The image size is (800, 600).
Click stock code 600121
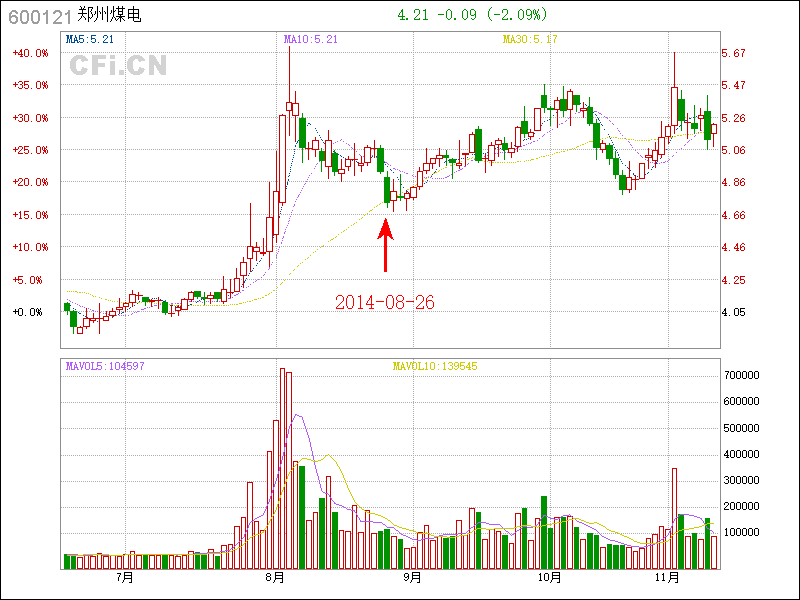[39, 17]
